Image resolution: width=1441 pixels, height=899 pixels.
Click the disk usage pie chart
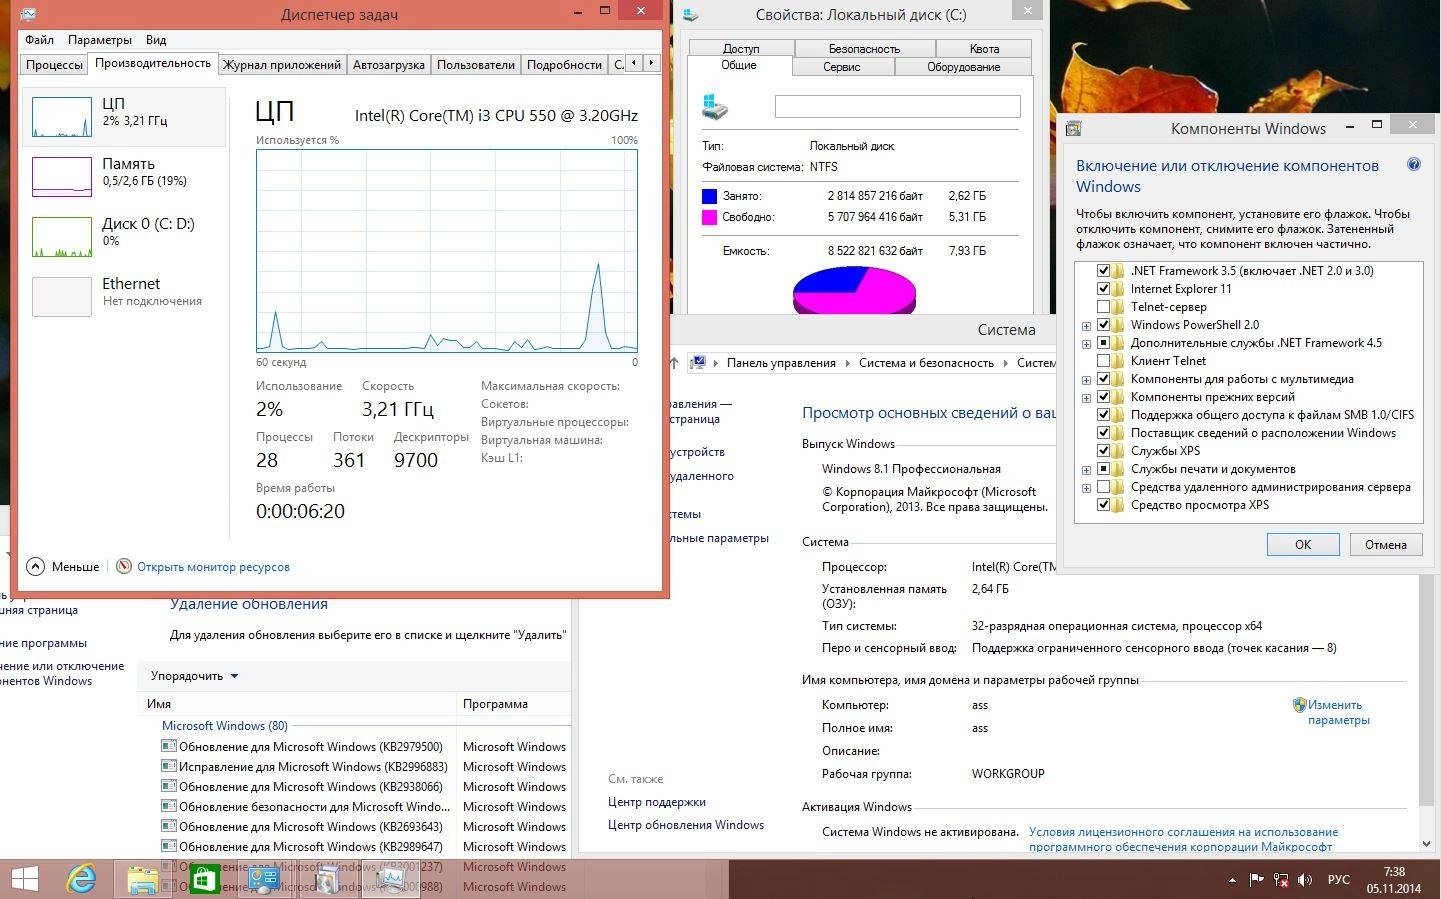pyautogui.click(x=854, y=291)
